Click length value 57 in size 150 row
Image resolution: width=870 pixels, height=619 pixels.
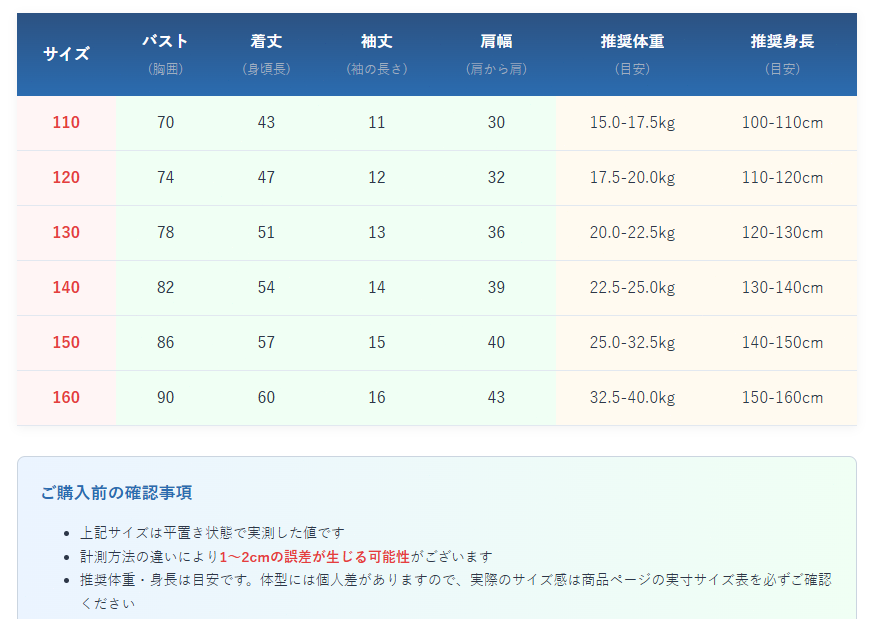[x=266, y=342]
